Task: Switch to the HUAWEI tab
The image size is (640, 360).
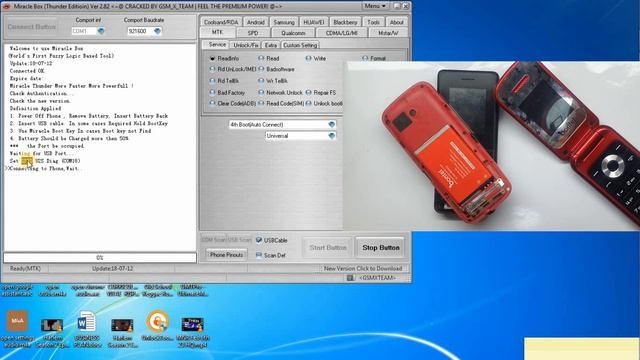Action: tap(314, 22)
